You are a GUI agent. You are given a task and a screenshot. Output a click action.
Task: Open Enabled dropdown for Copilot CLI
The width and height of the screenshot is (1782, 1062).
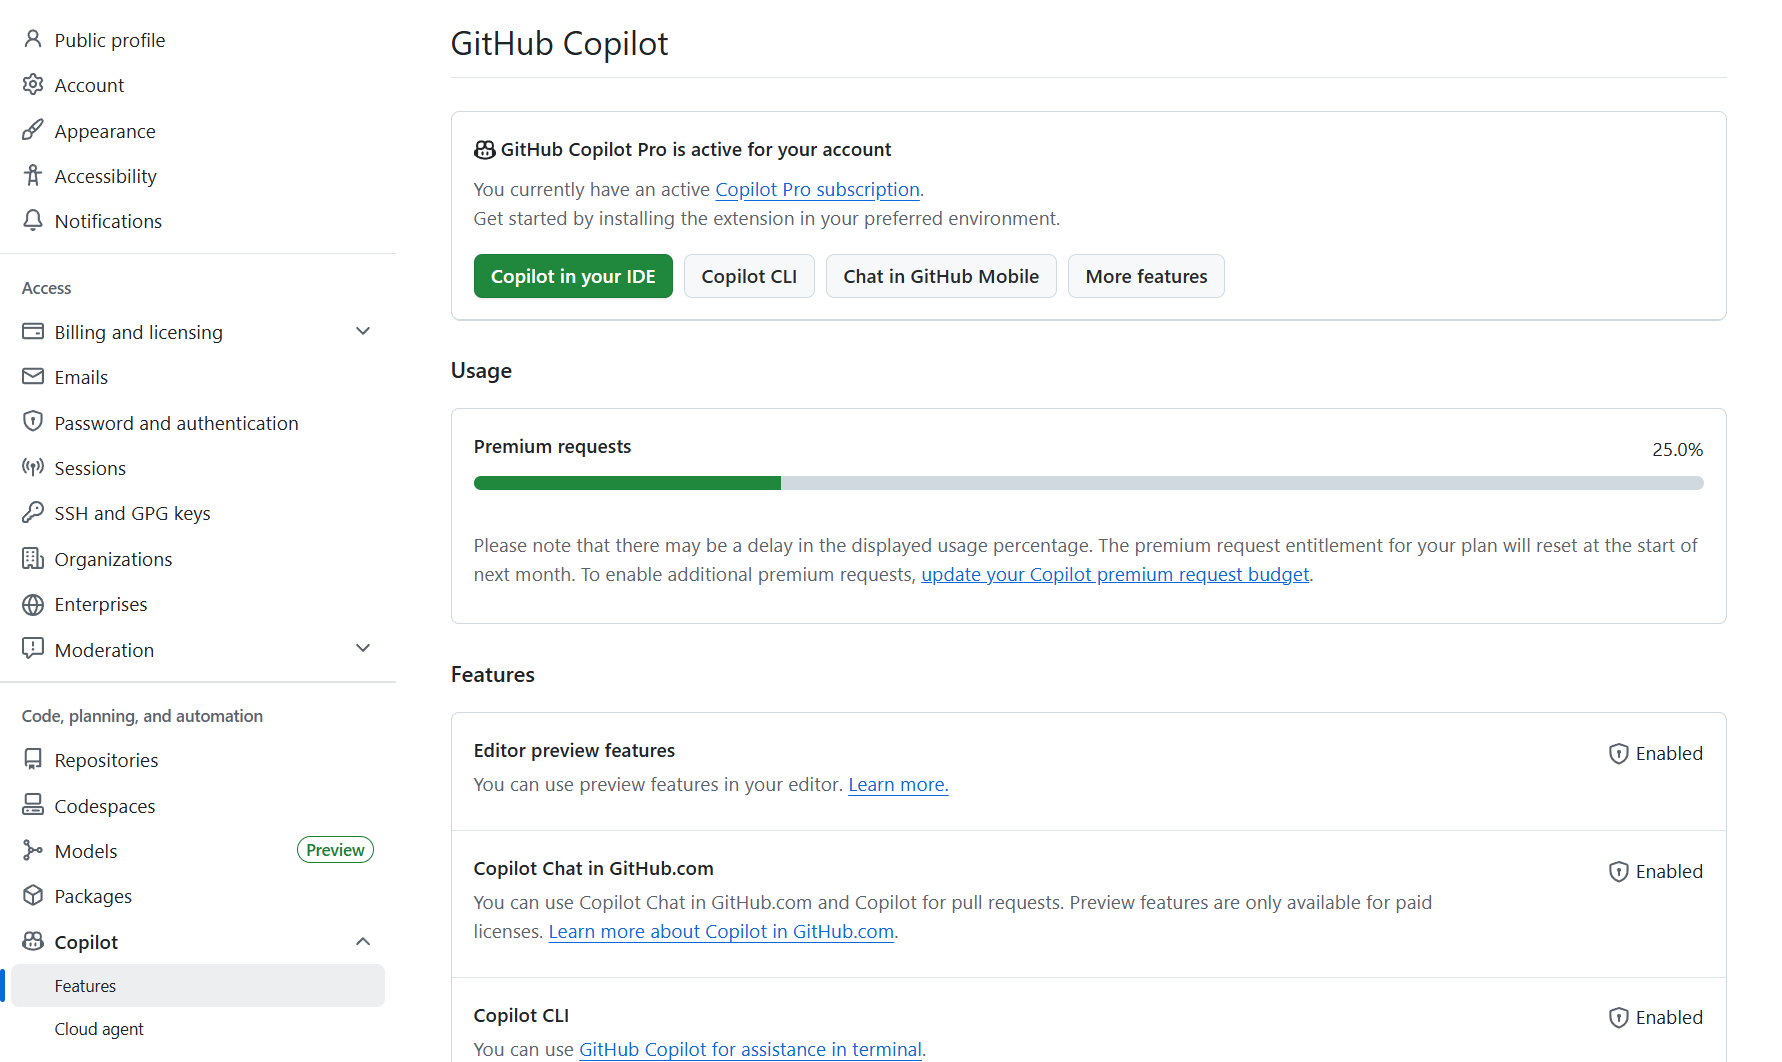coord(1656,1018)
